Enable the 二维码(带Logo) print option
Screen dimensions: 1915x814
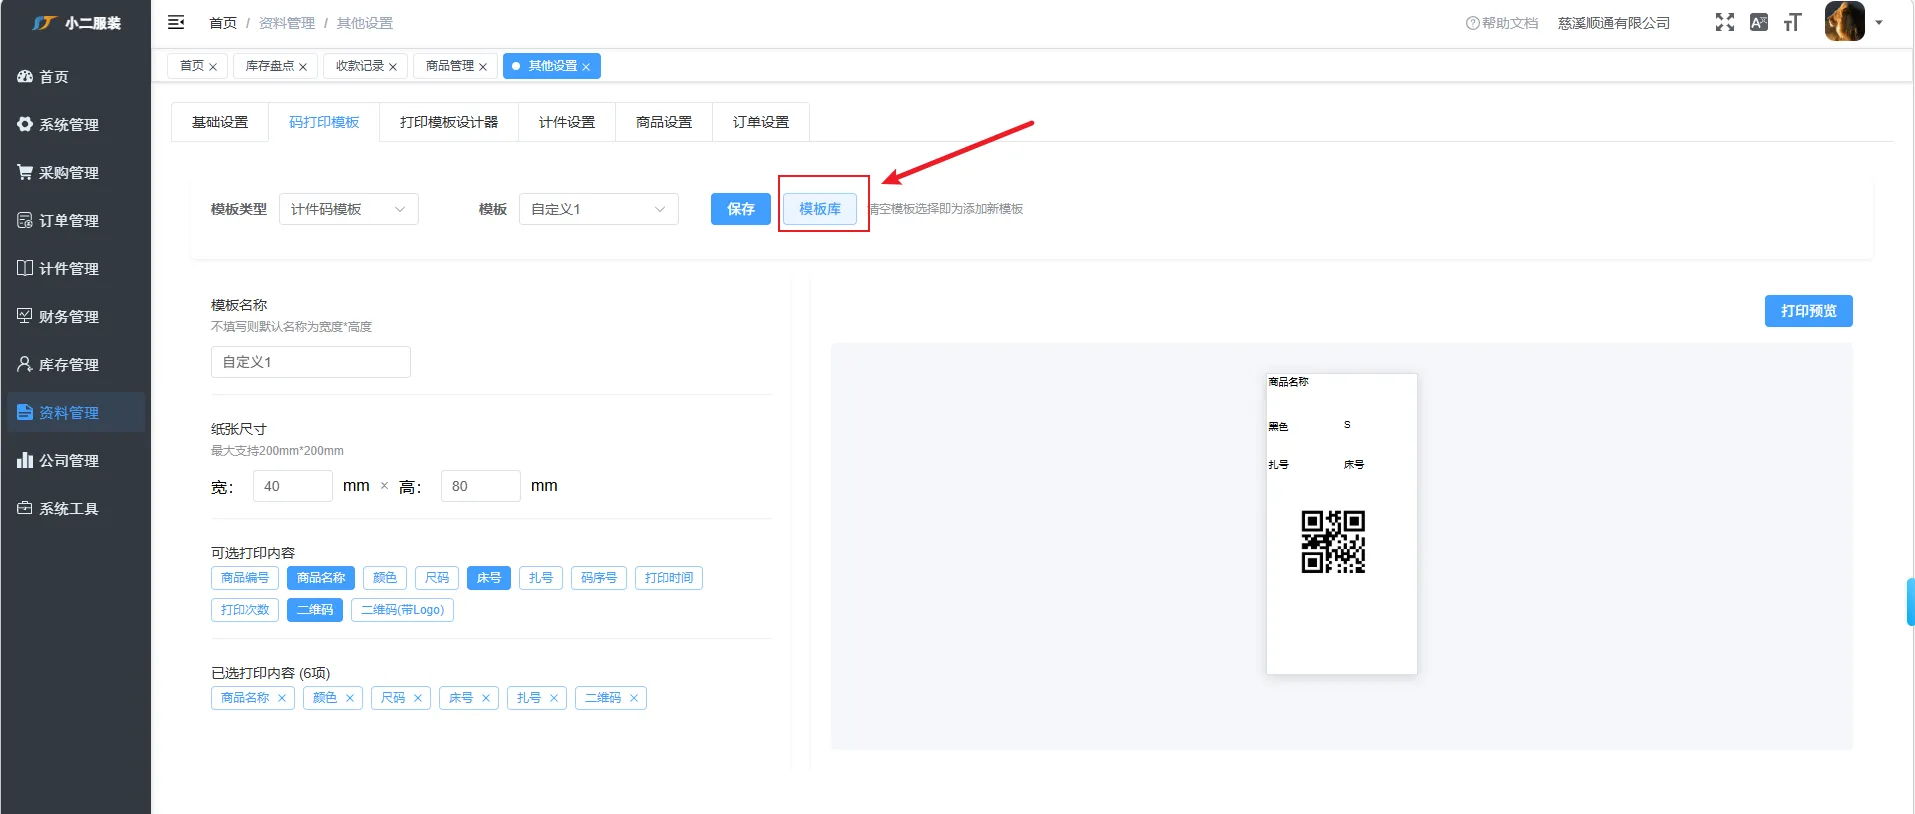[x=402, y=610]
